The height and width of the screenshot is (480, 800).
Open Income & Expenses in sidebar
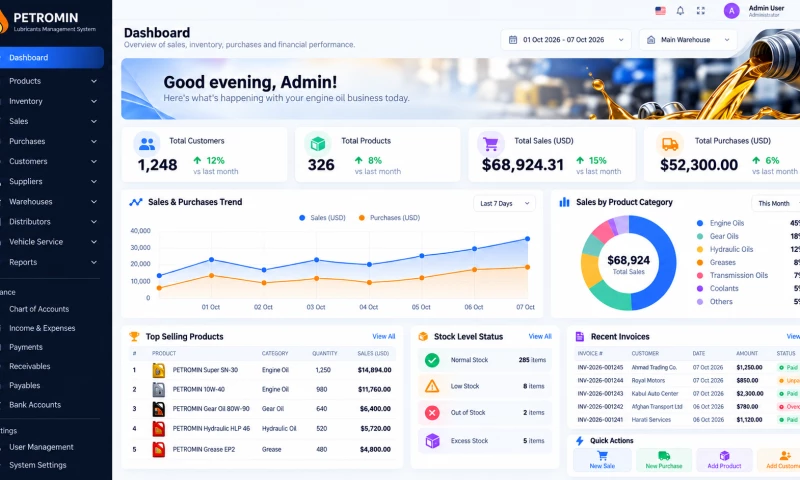[42, 329]
